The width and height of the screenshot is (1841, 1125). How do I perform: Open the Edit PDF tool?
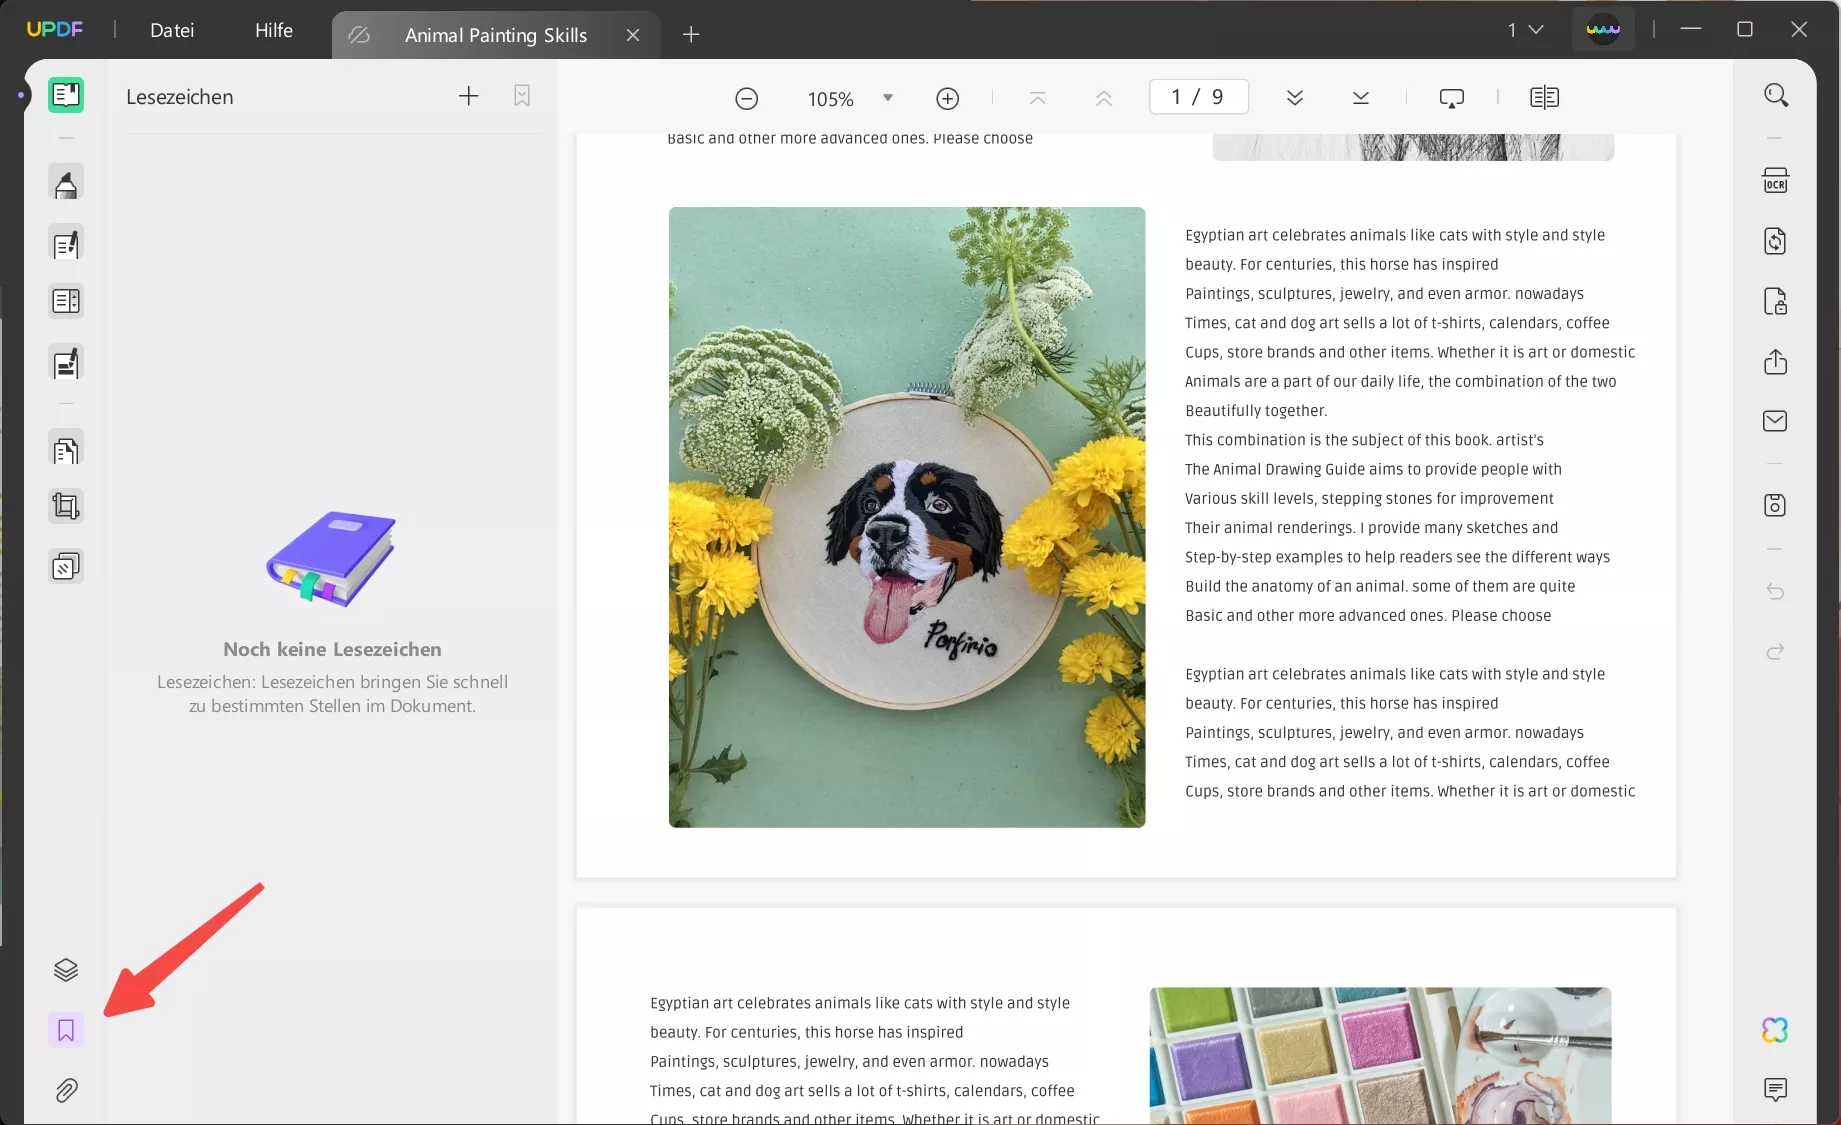(x=66, y=244)
